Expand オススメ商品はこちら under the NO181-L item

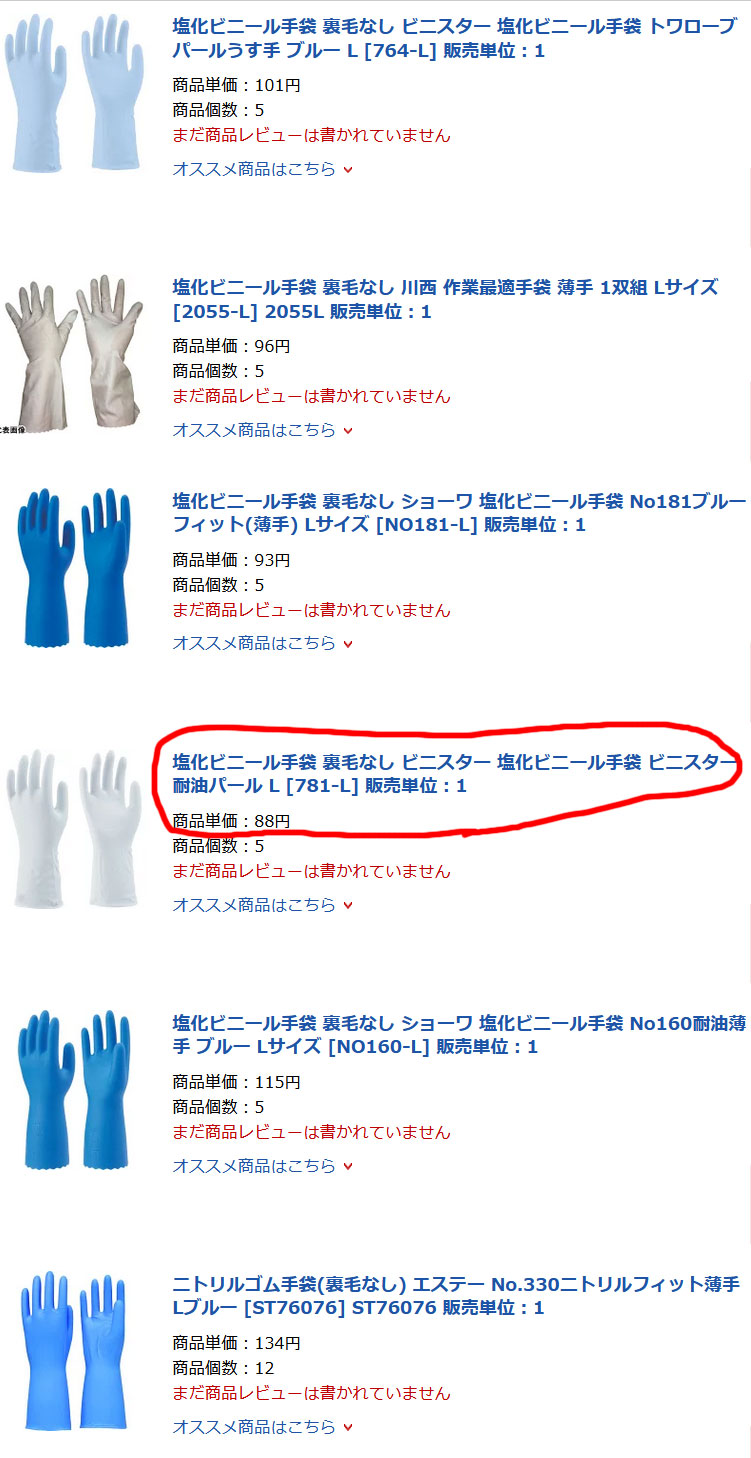[x=263, y=643]
